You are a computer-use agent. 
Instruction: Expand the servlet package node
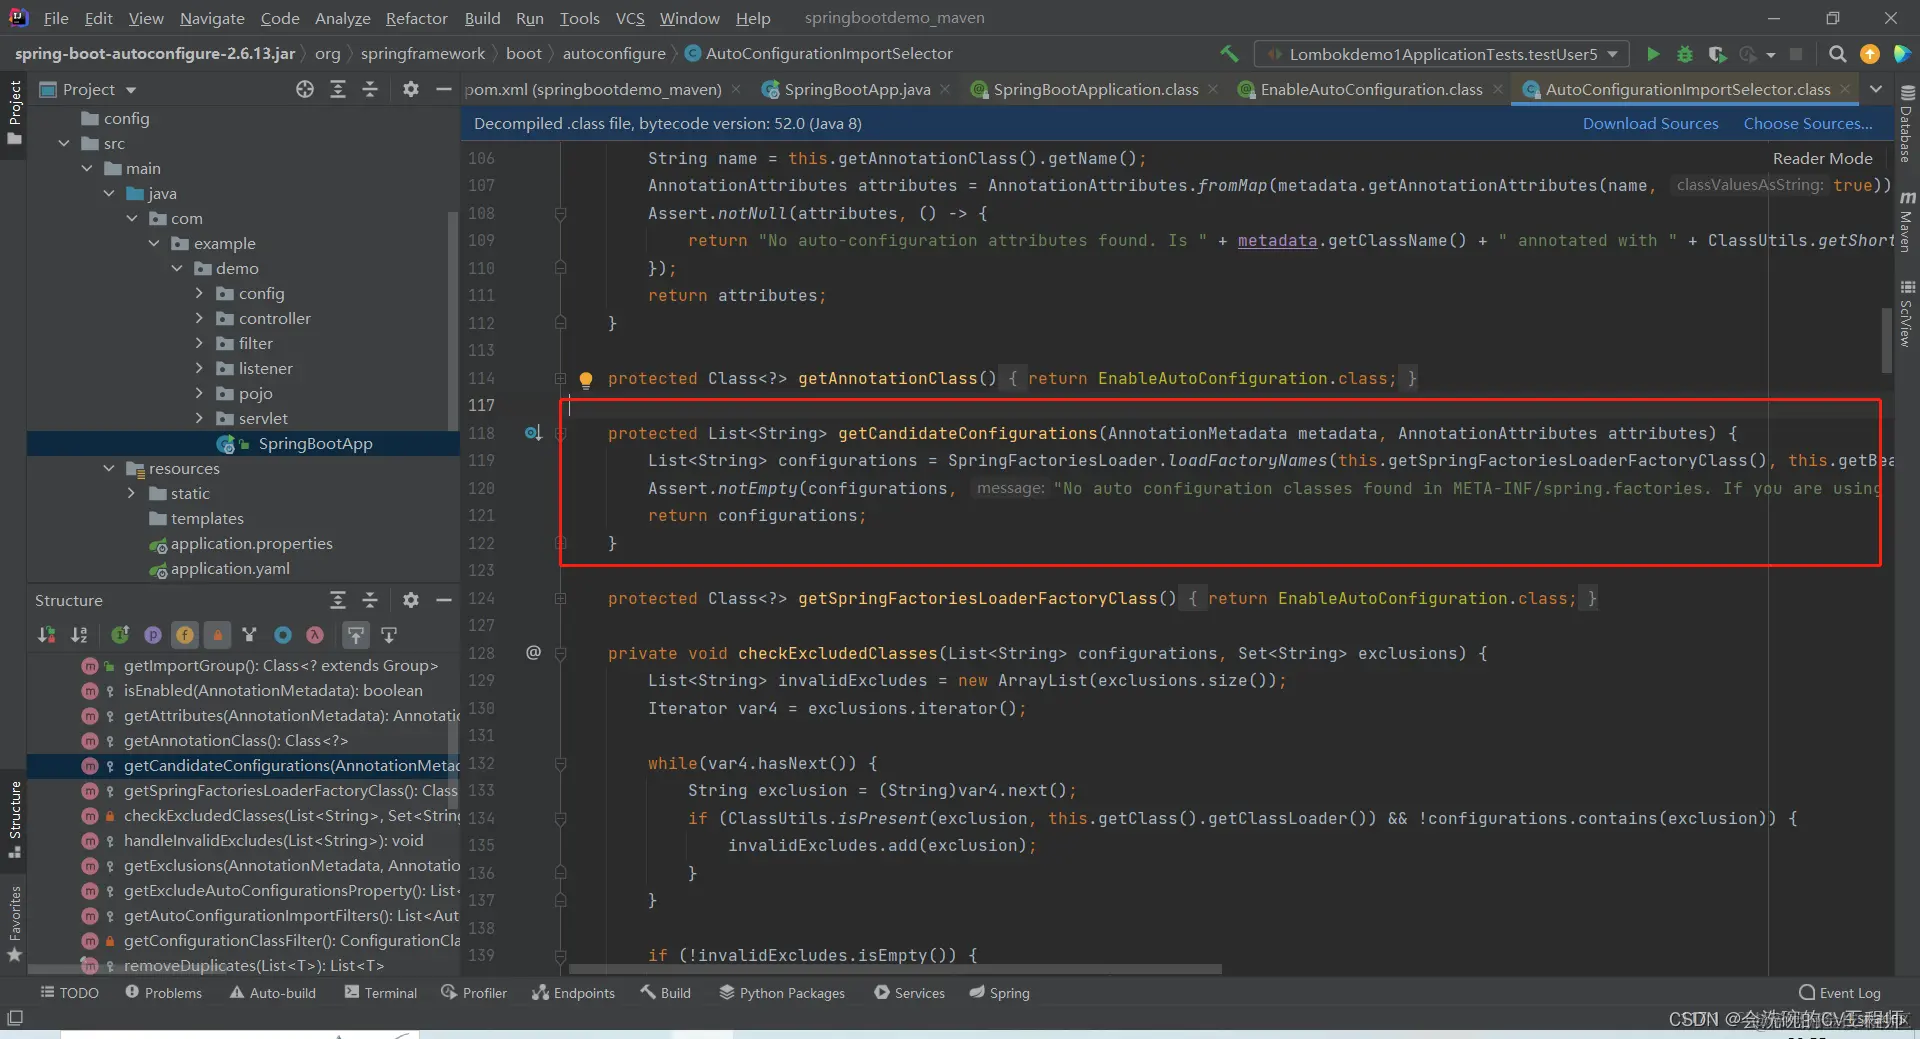tap(199, 419)
